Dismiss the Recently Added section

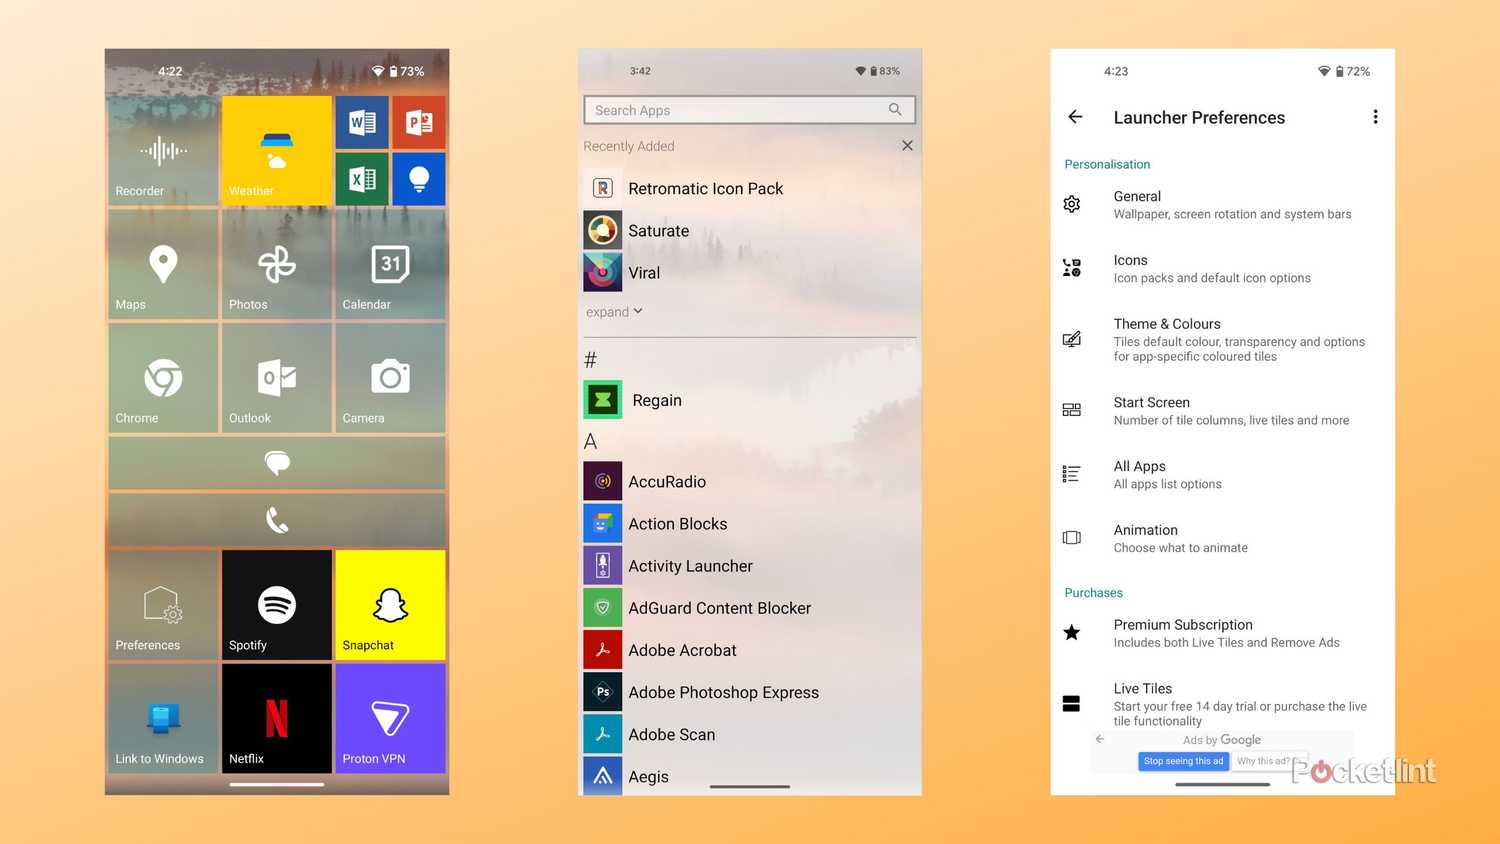click(907, 145)
